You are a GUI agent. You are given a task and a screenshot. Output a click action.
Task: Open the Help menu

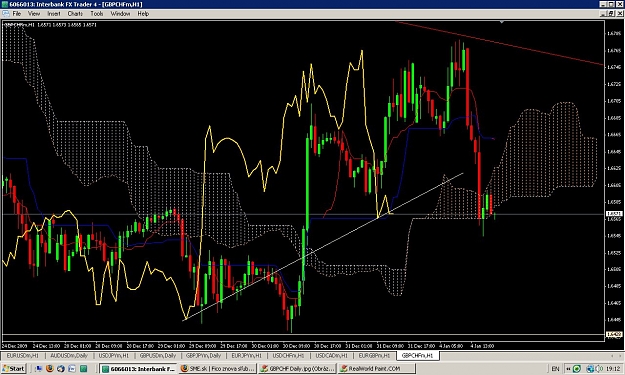[143, 14]
